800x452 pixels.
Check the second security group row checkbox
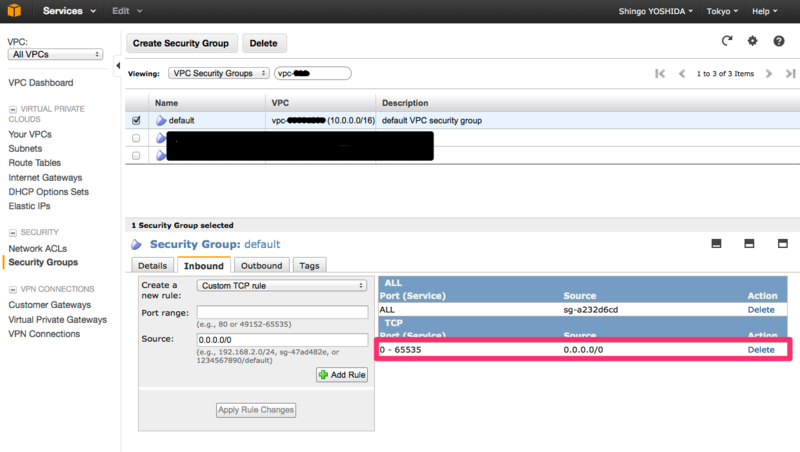click(136, 138)
